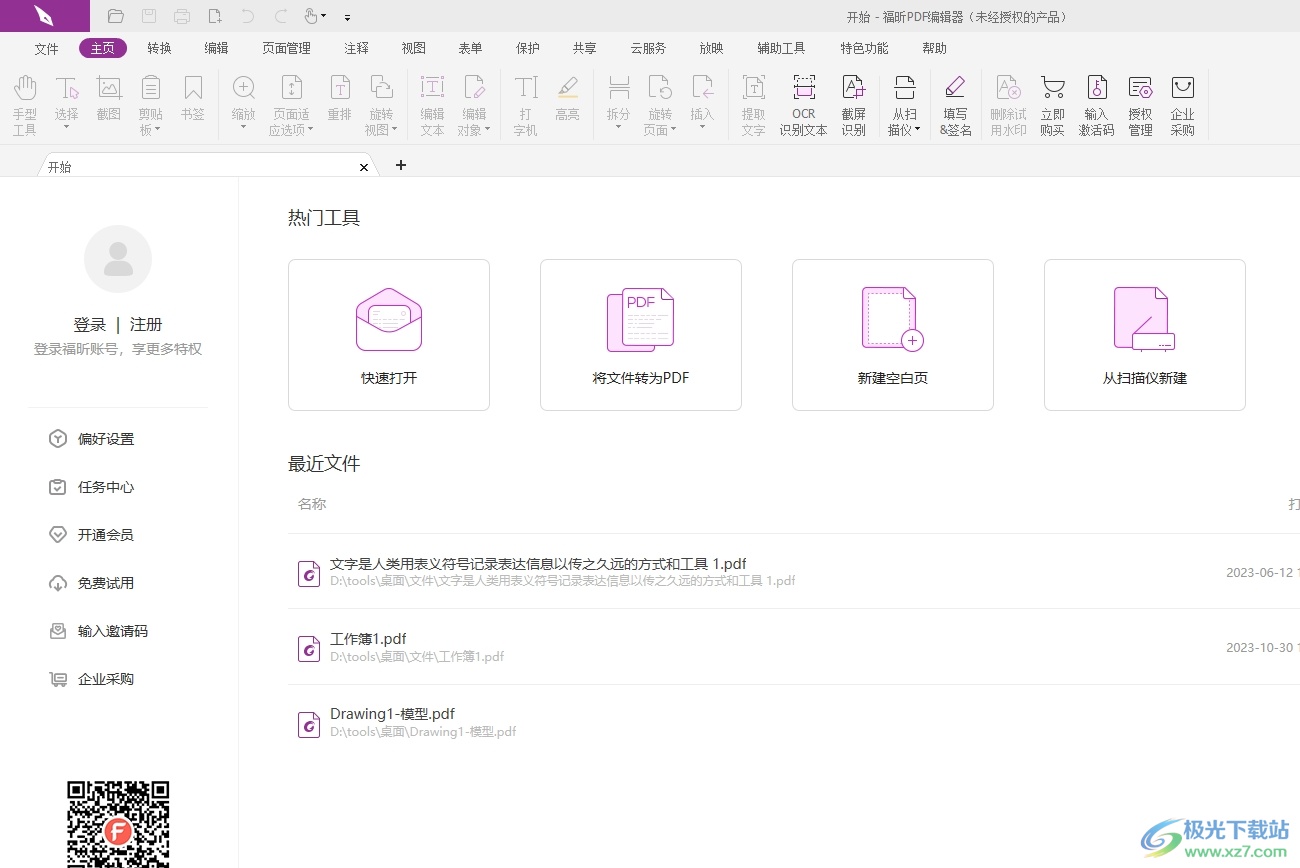Viewport: 1300px width, 868px height.
Task: Click the plus button to add new tab
Action: [x=401, y=165]
